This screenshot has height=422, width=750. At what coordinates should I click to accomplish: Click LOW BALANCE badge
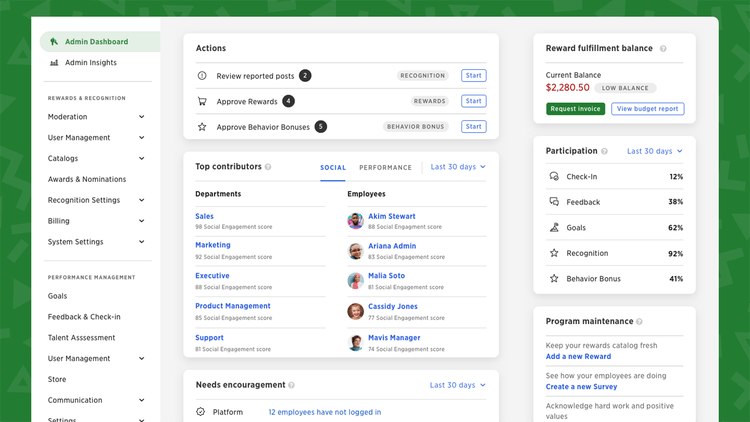625,88
